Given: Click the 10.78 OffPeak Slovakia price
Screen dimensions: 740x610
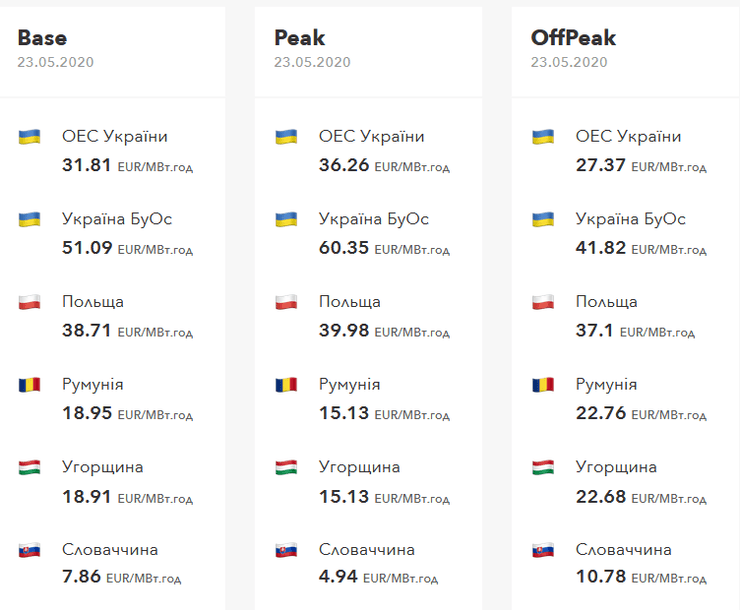Looking at the screenshot, I should tap(600, 577).
